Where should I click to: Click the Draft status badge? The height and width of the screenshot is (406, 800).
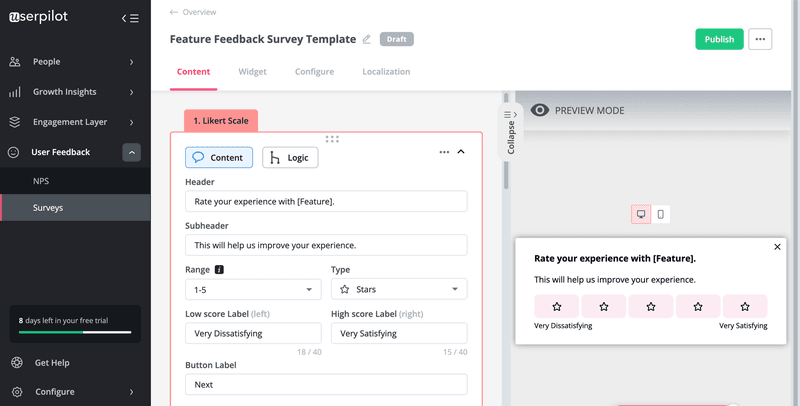point(396,39)
